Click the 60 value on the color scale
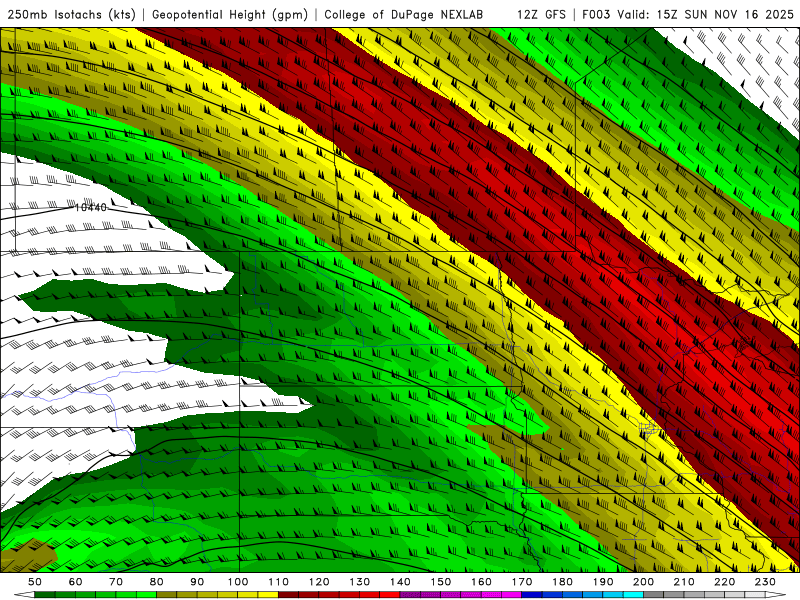Viewport: 800px width, 600px height. 75,582
